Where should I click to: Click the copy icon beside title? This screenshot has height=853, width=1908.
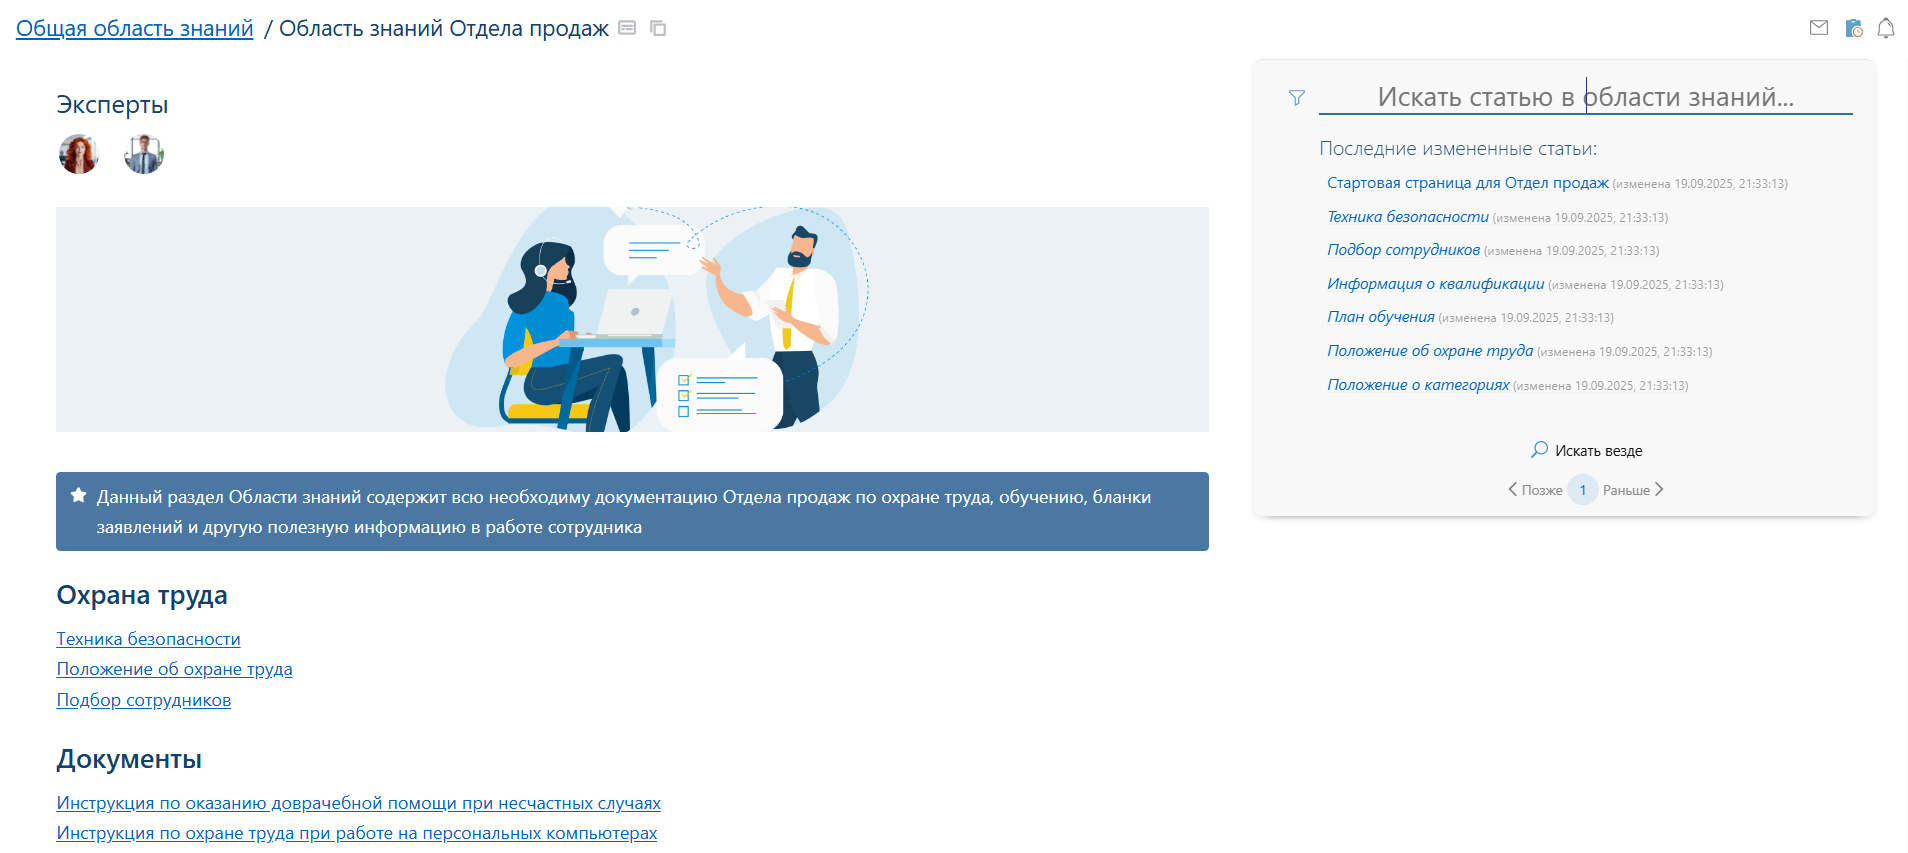(658, 28)
